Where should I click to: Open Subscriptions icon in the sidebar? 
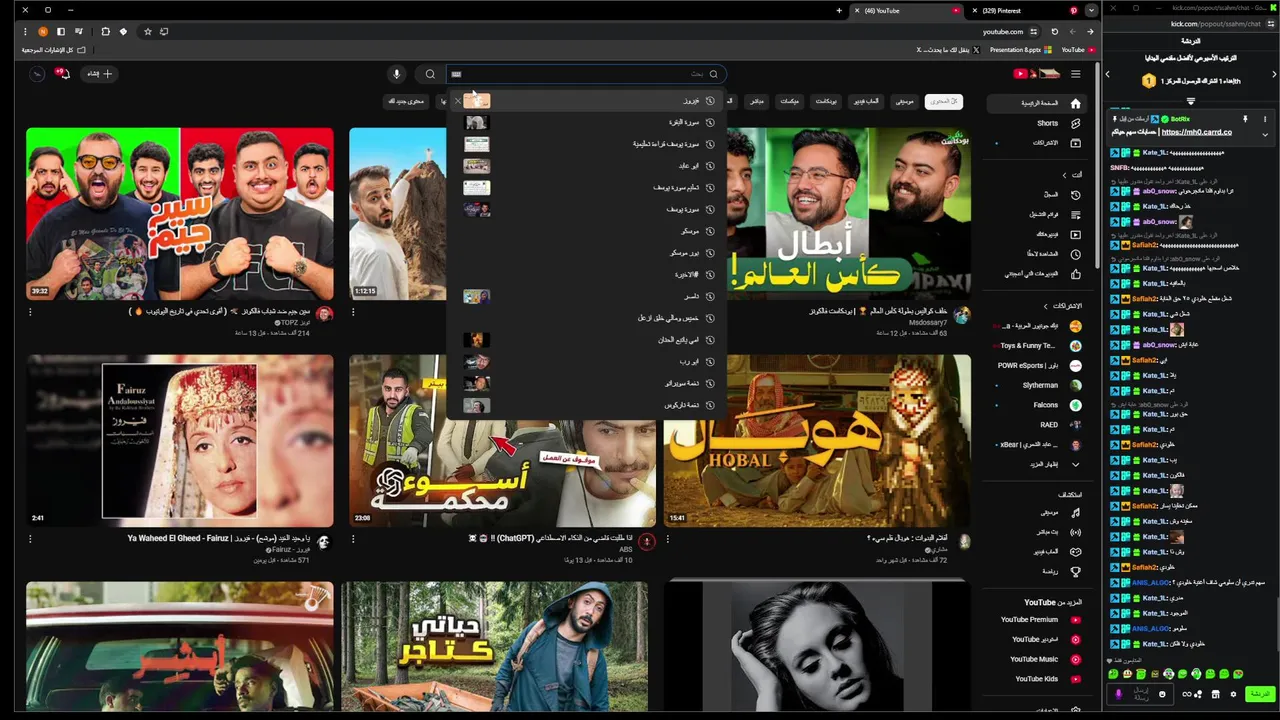click(1075, 143)
